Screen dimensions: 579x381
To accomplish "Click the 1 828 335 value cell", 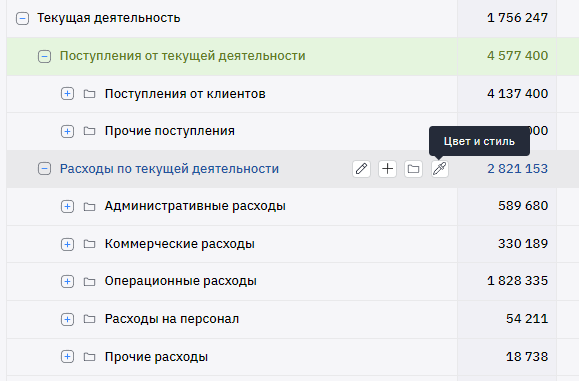I will [507, 281].
